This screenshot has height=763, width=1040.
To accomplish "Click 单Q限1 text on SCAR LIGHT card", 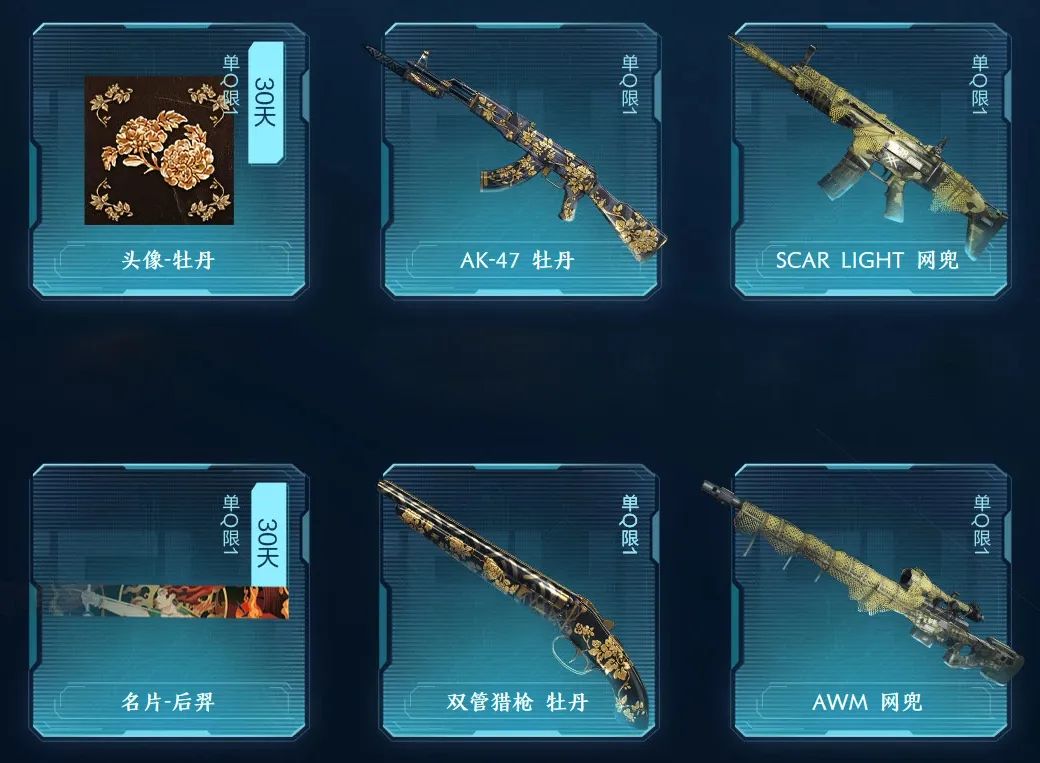I will (x=980, y=84).
